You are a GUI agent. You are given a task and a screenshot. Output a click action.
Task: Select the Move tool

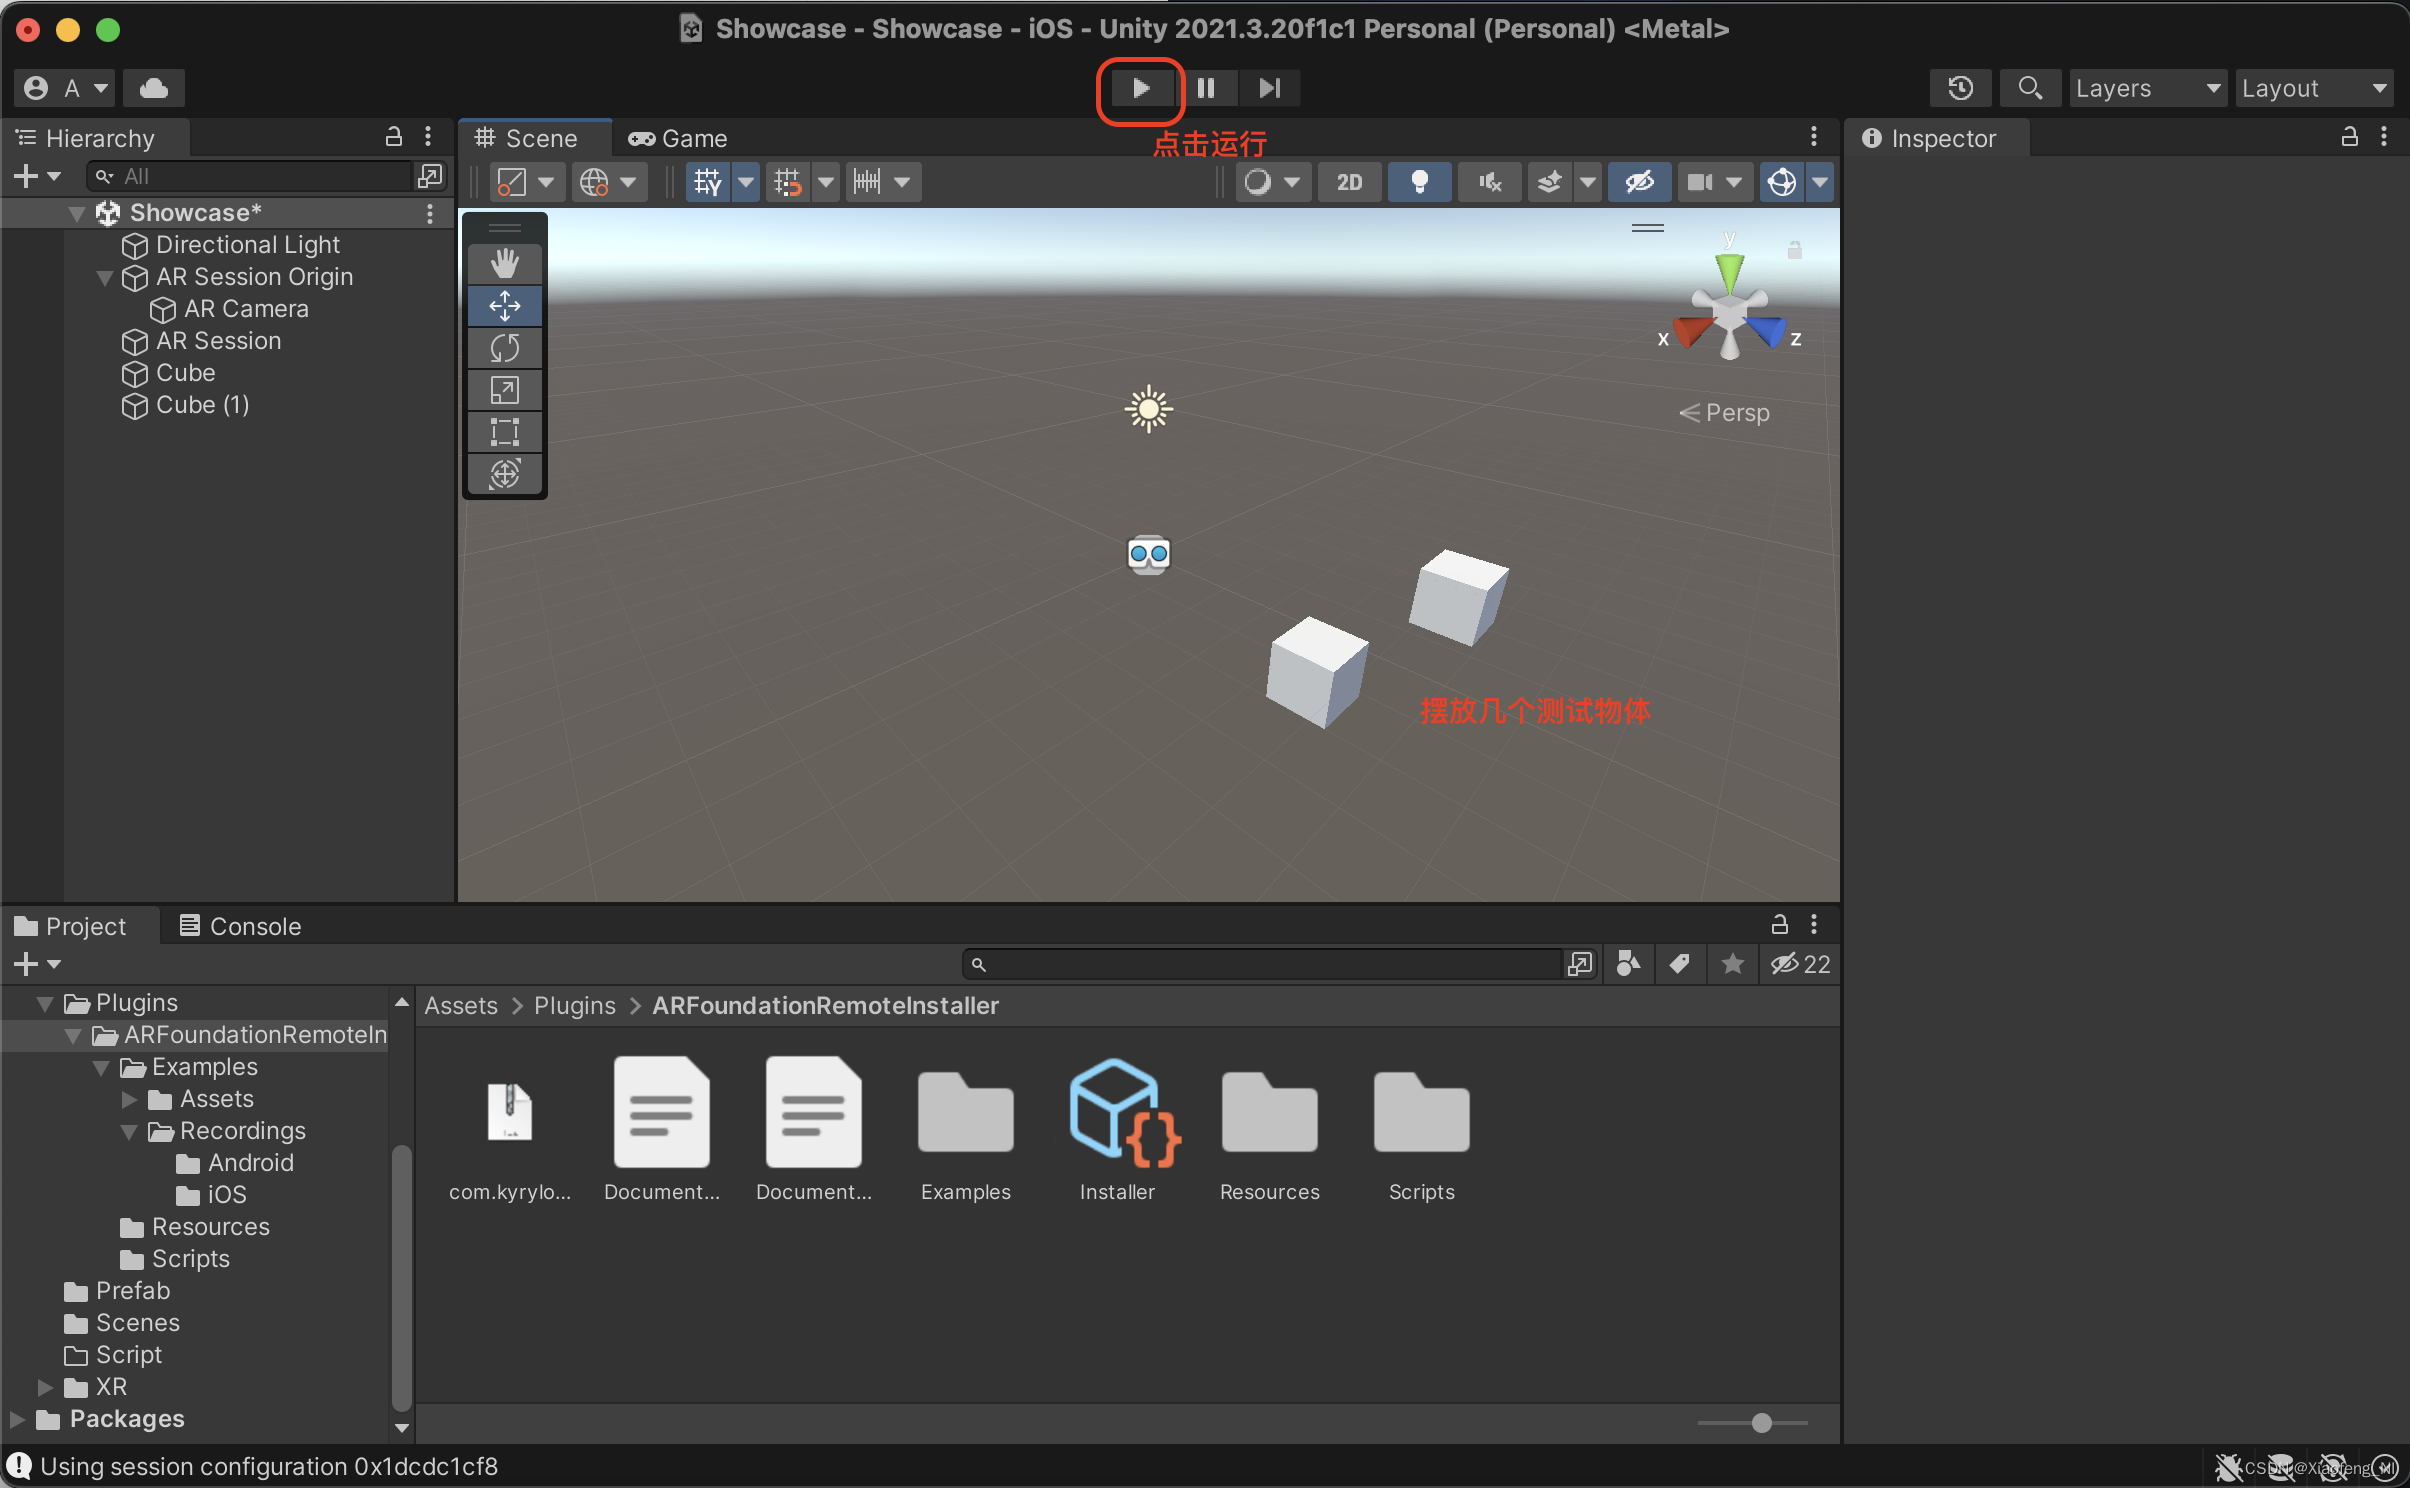click(x=505, y=306)
